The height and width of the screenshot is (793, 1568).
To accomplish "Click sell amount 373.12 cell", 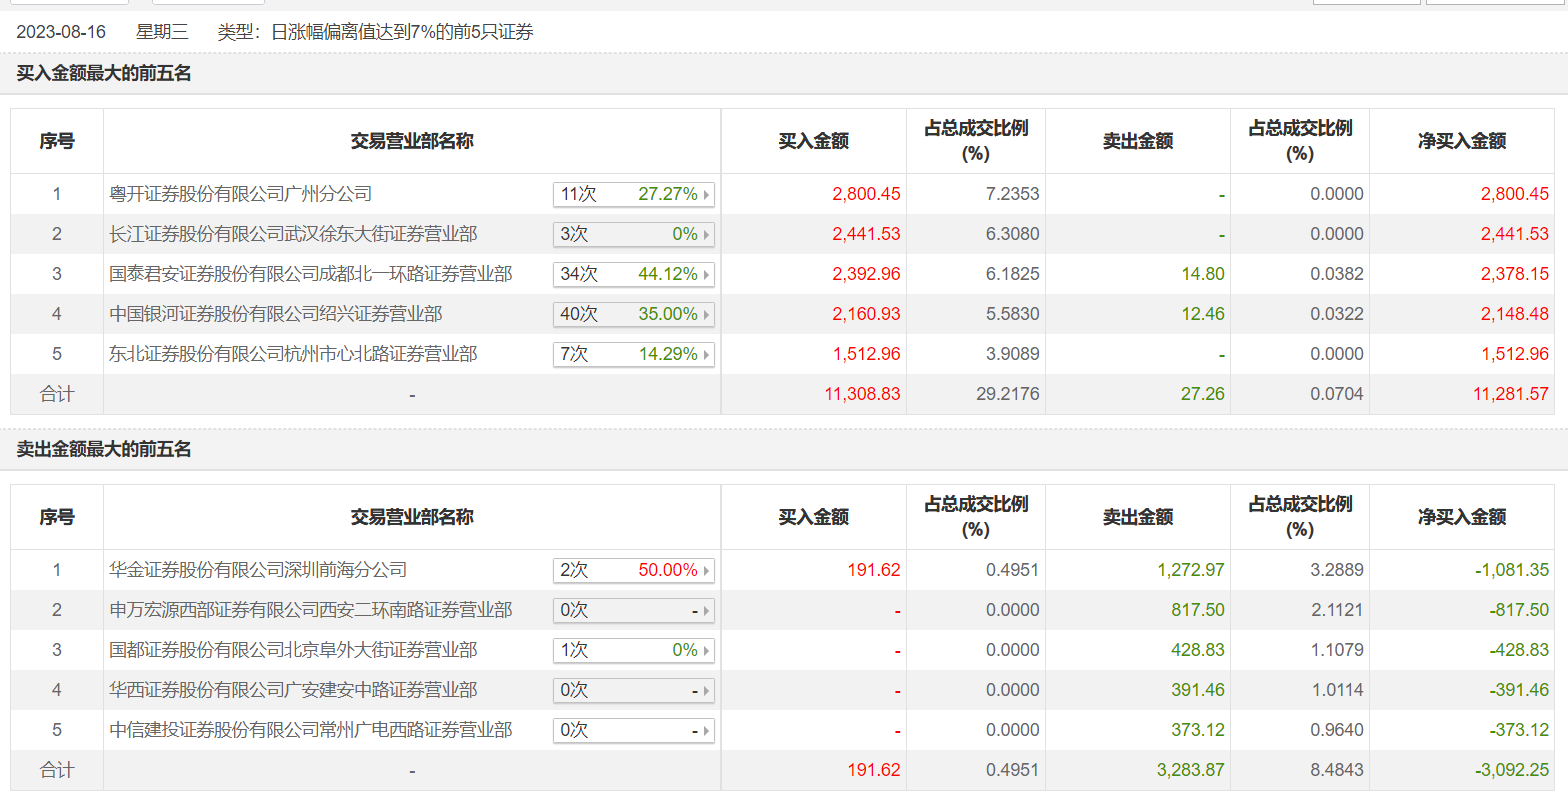I will pyautogui.click(x=1198, y=730).
